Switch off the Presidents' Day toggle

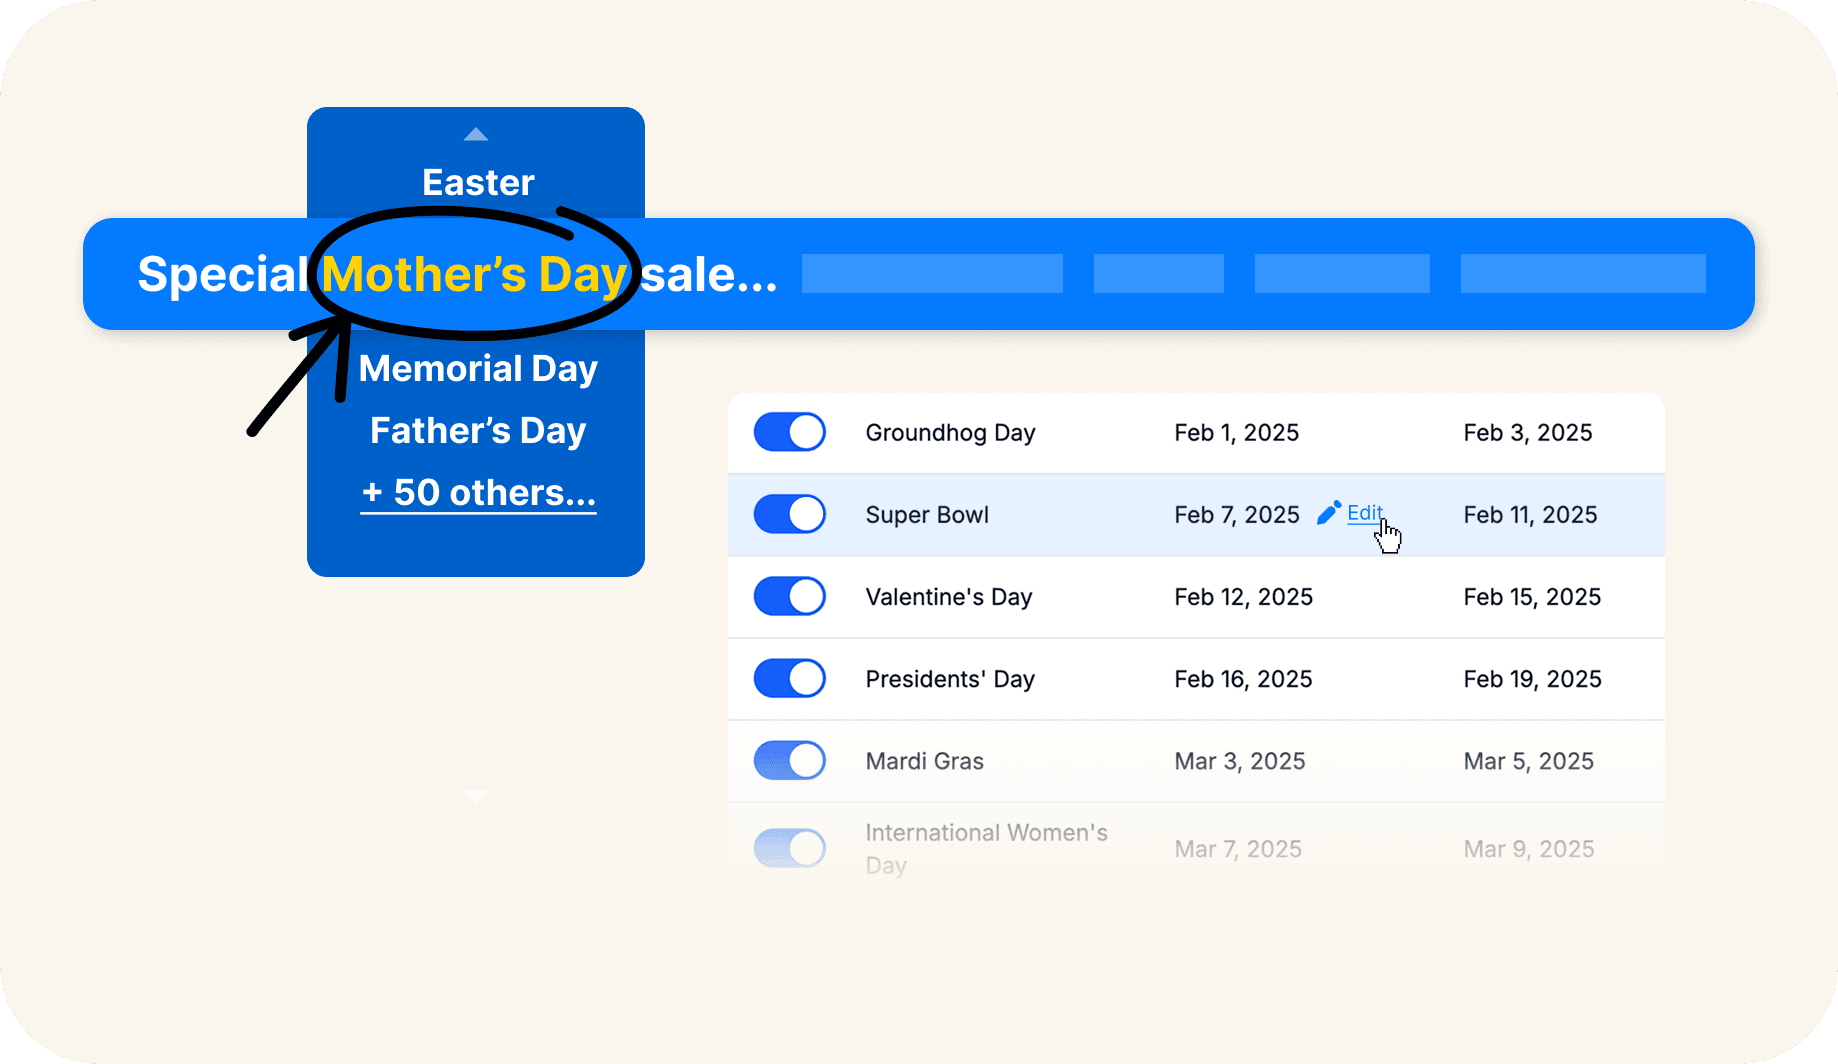789,678
